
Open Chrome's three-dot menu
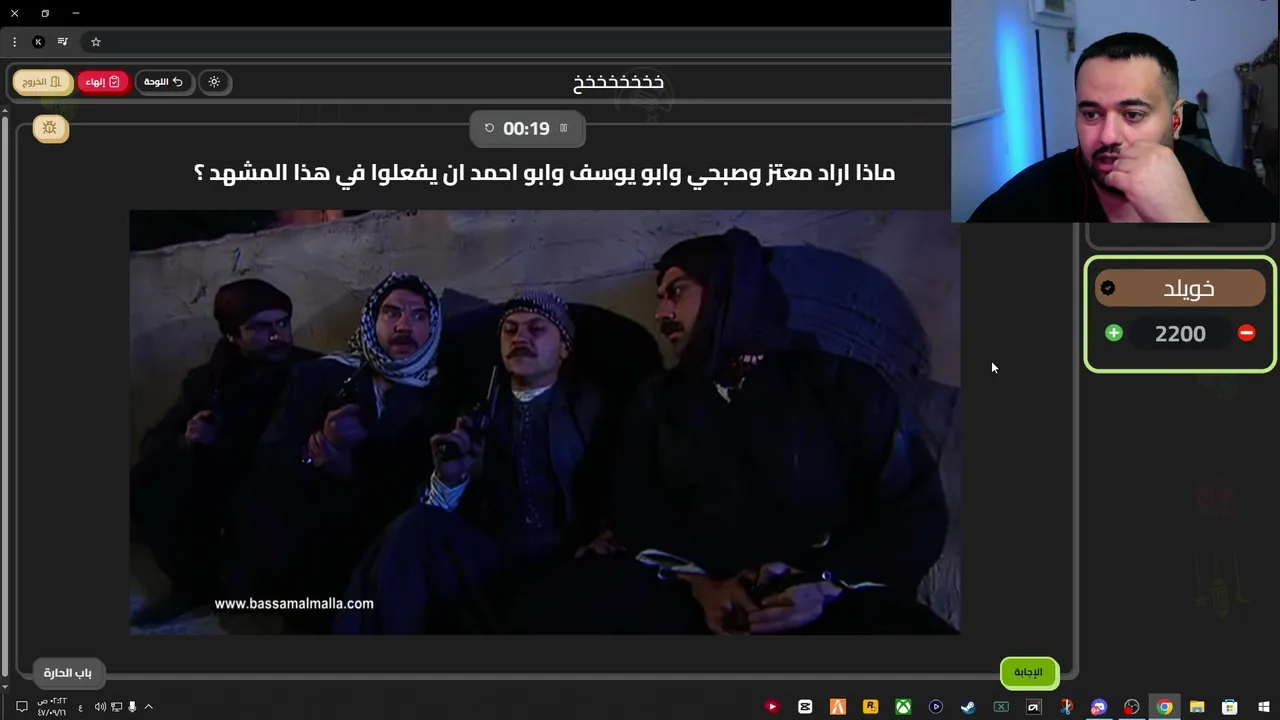tap(14, 42)
